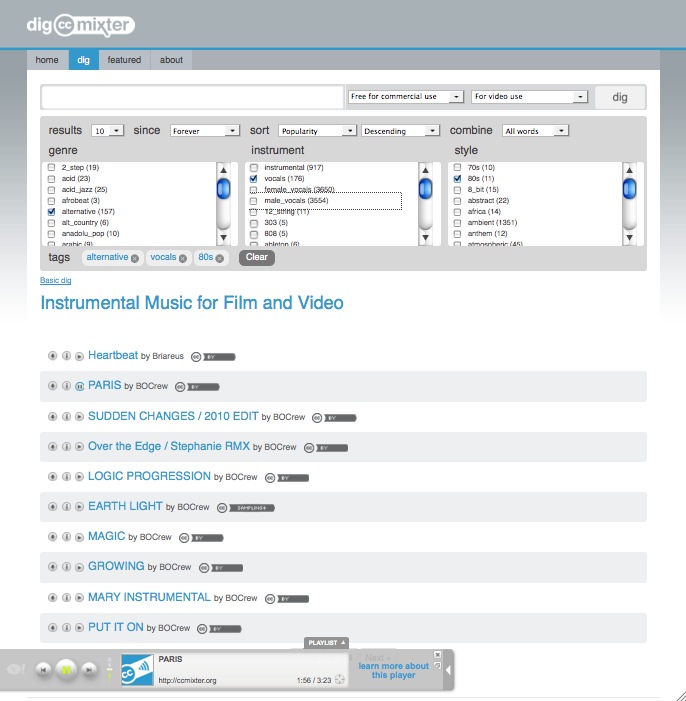Open info icon for Over the Edge / Stephanie RMX
Image resolution: width=686 pixels, height=701 pixels.
point(66,447)
